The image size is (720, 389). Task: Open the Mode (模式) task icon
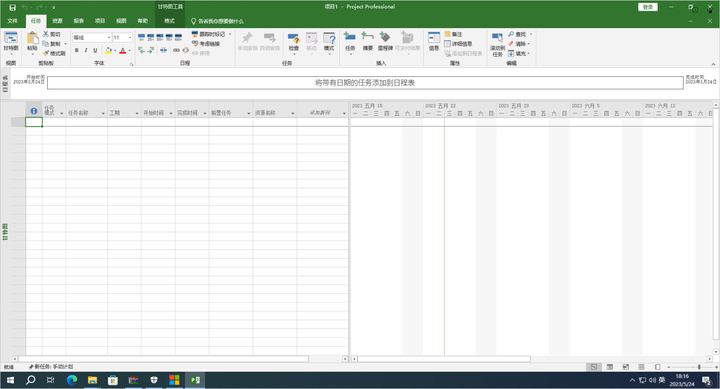[329, 39]
